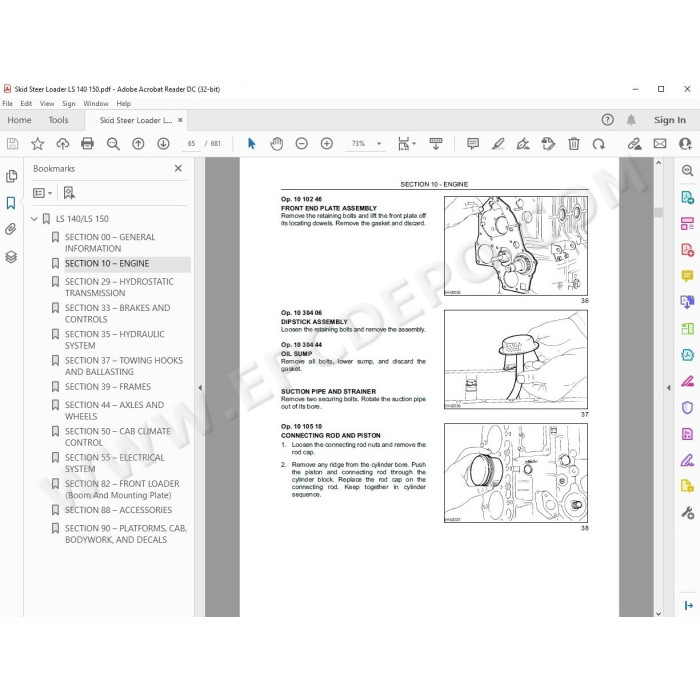
Task: Zoom out with minus icon
Action: coord(302,143)
